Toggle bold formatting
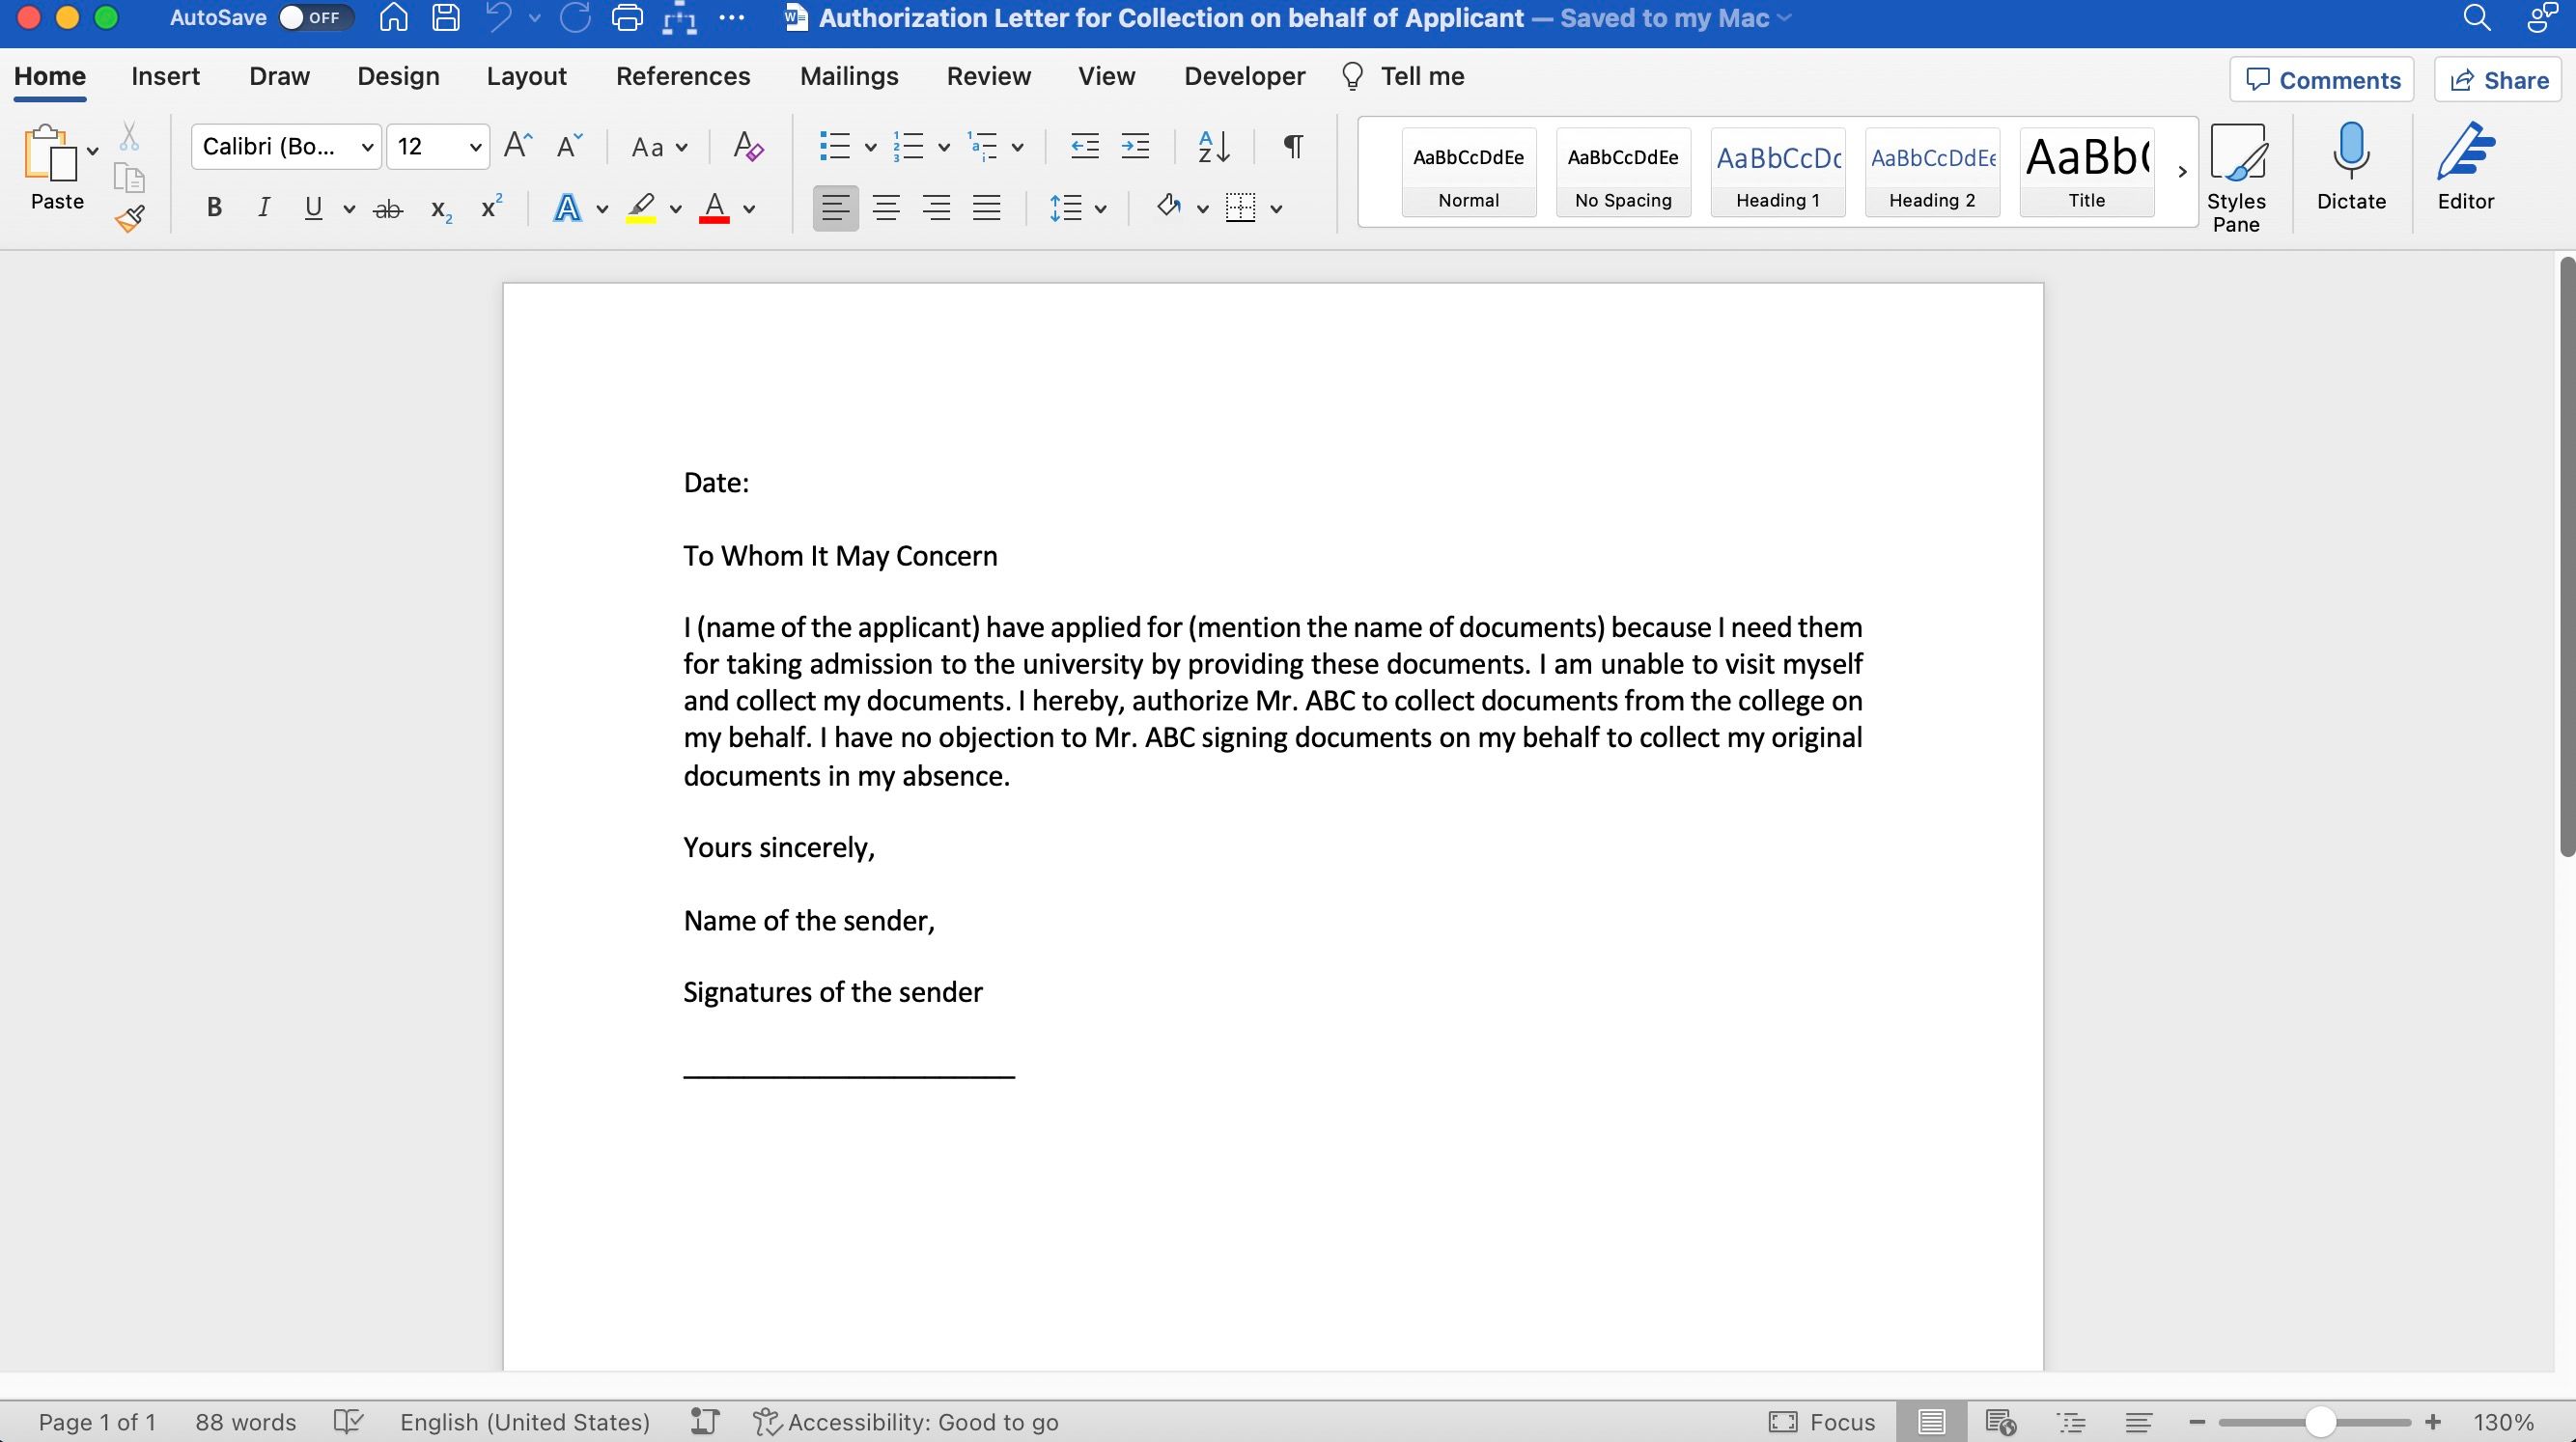 (x=213, y=208)
